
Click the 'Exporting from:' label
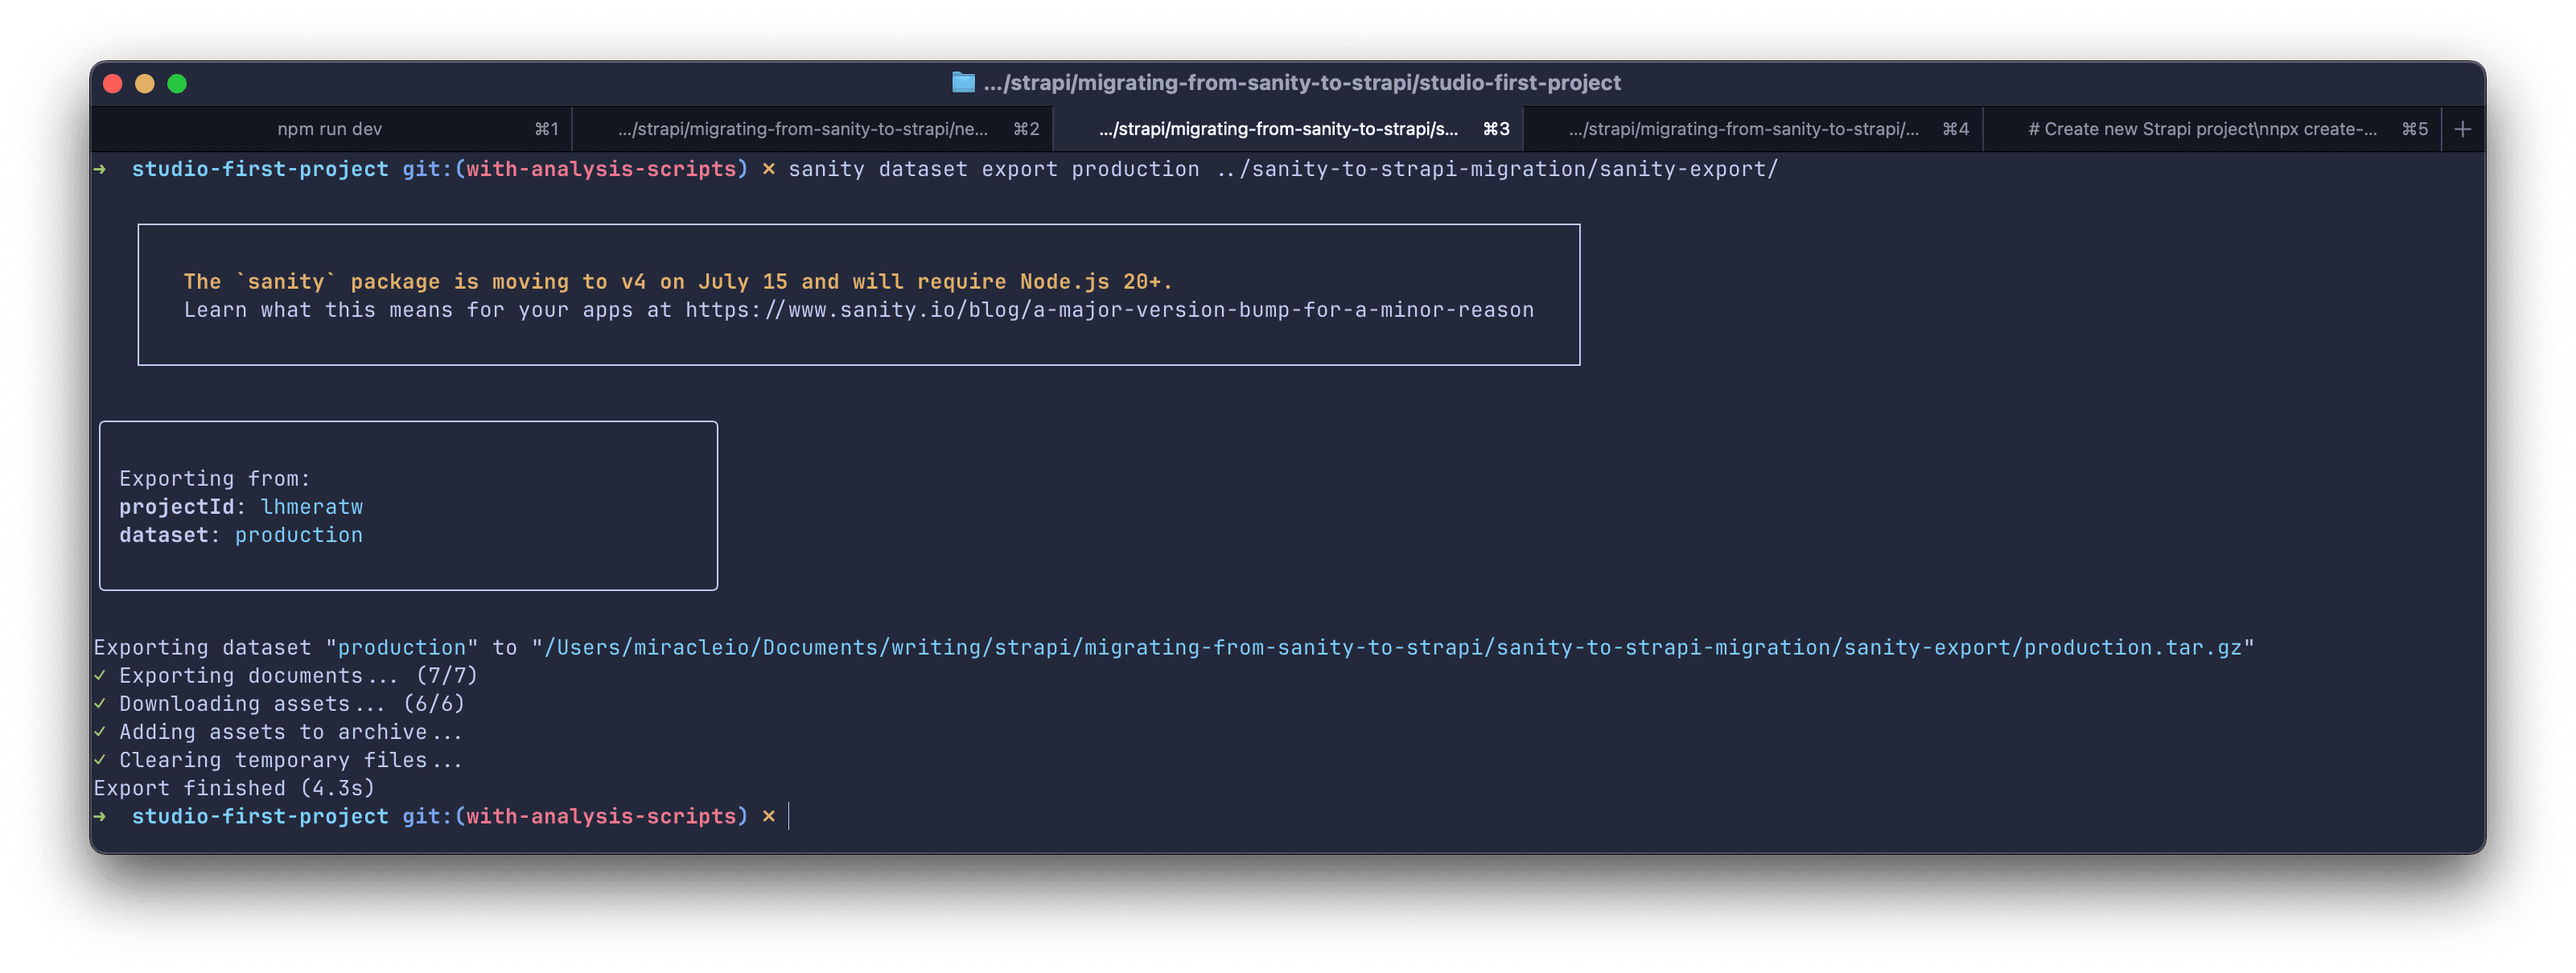click(x=215, y=479)
